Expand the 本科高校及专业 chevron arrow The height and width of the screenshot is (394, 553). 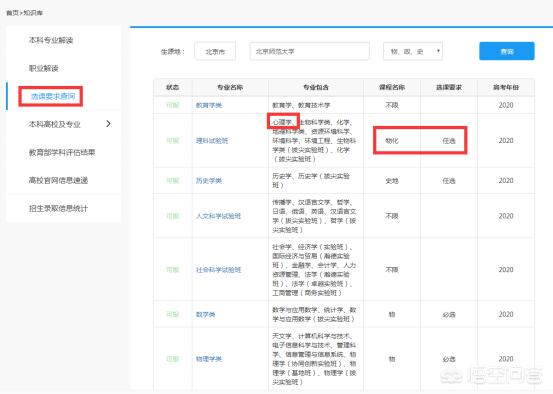[108, 124]
